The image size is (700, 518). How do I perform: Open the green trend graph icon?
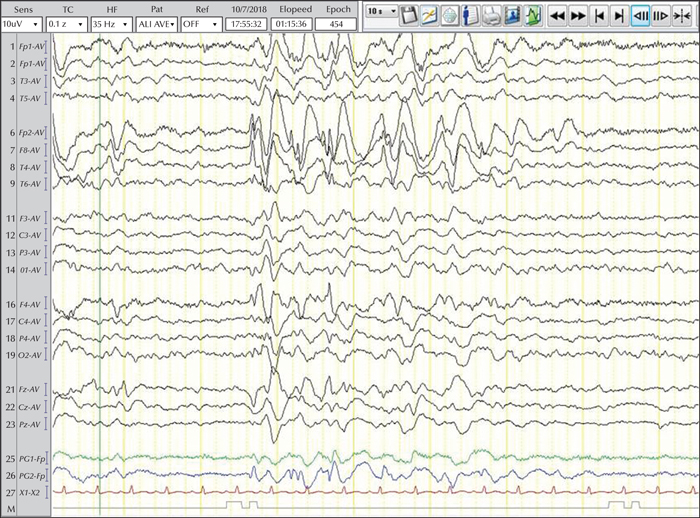click(x=532, y=16)
